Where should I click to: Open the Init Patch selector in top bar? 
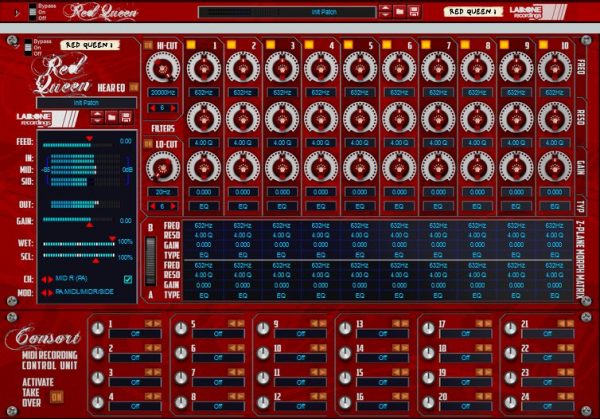pos(286,12)
